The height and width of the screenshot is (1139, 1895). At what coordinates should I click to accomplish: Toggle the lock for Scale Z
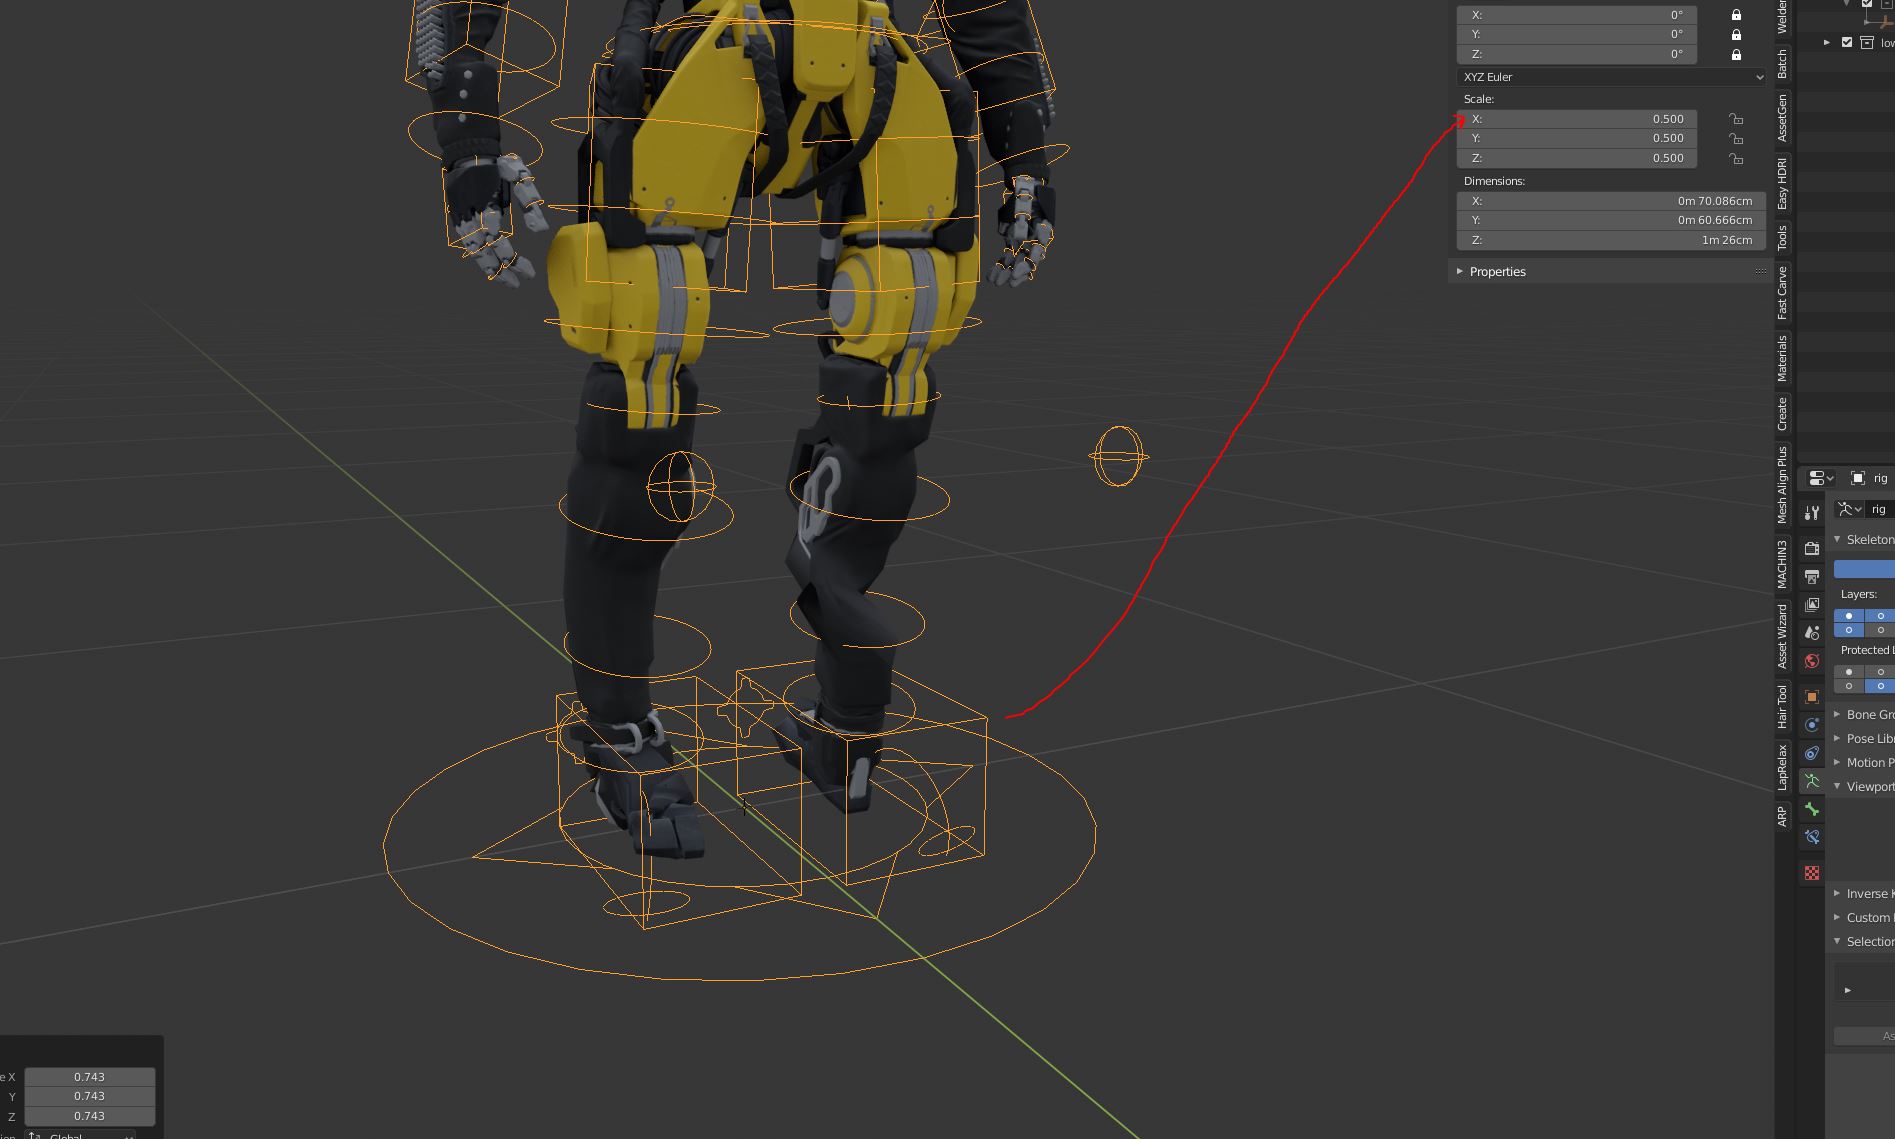[1736, 158]
